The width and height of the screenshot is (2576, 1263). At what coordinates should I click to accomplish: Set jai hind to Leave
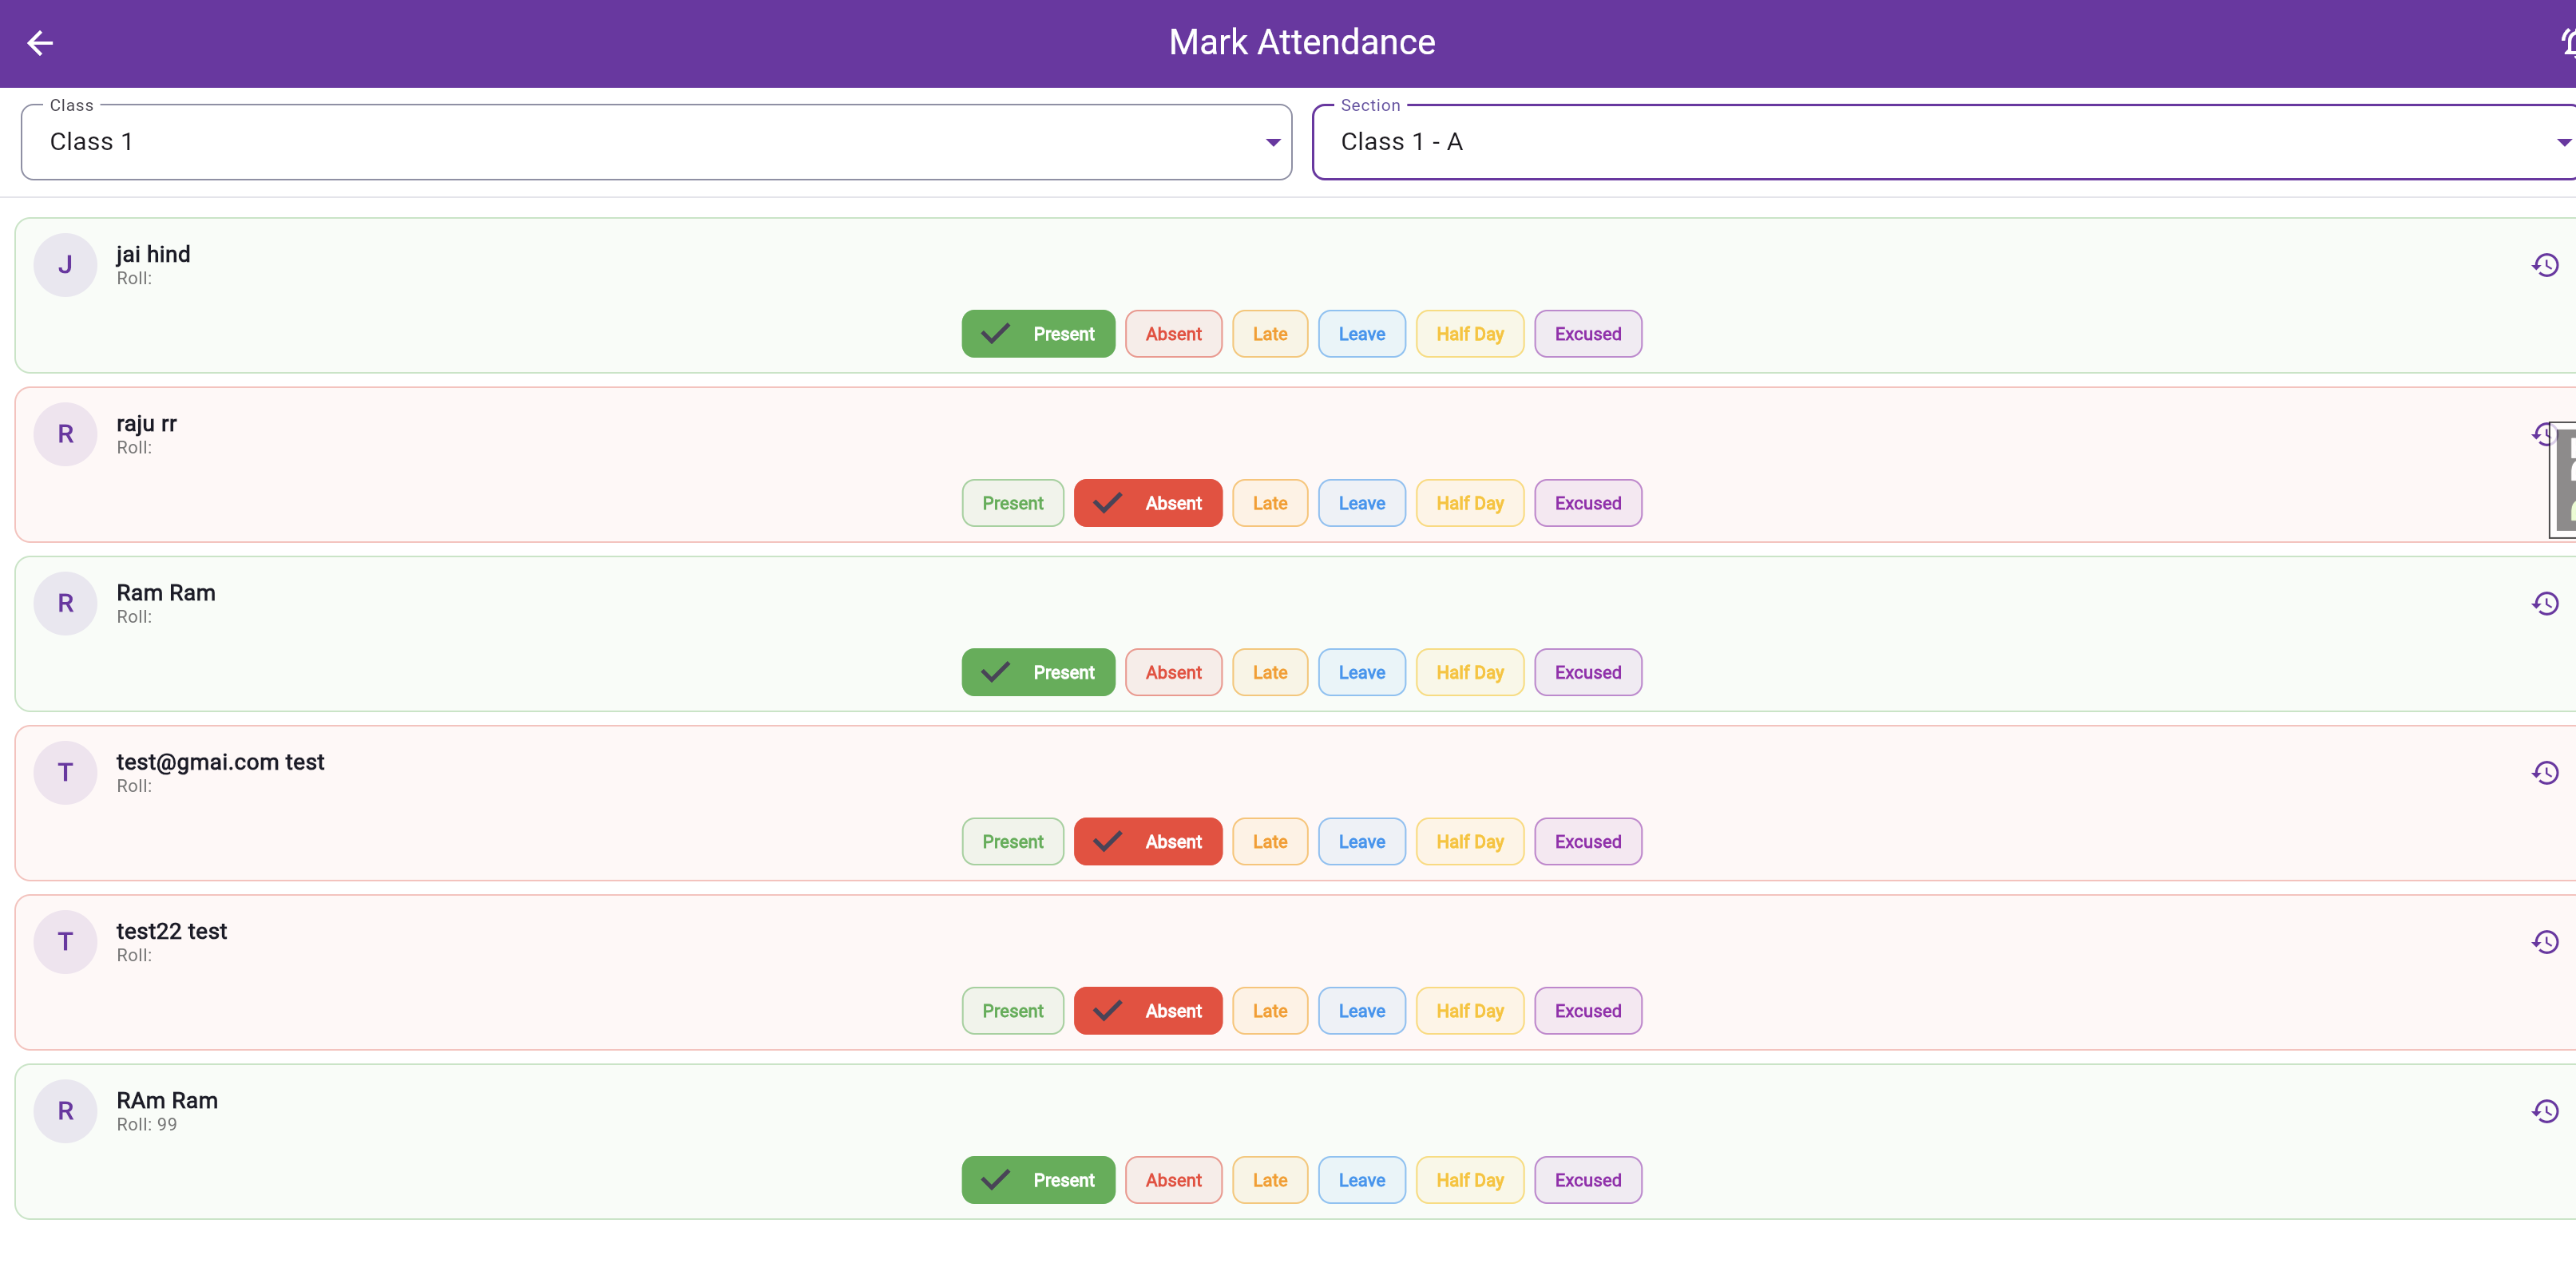click(x=1361, y=334)
